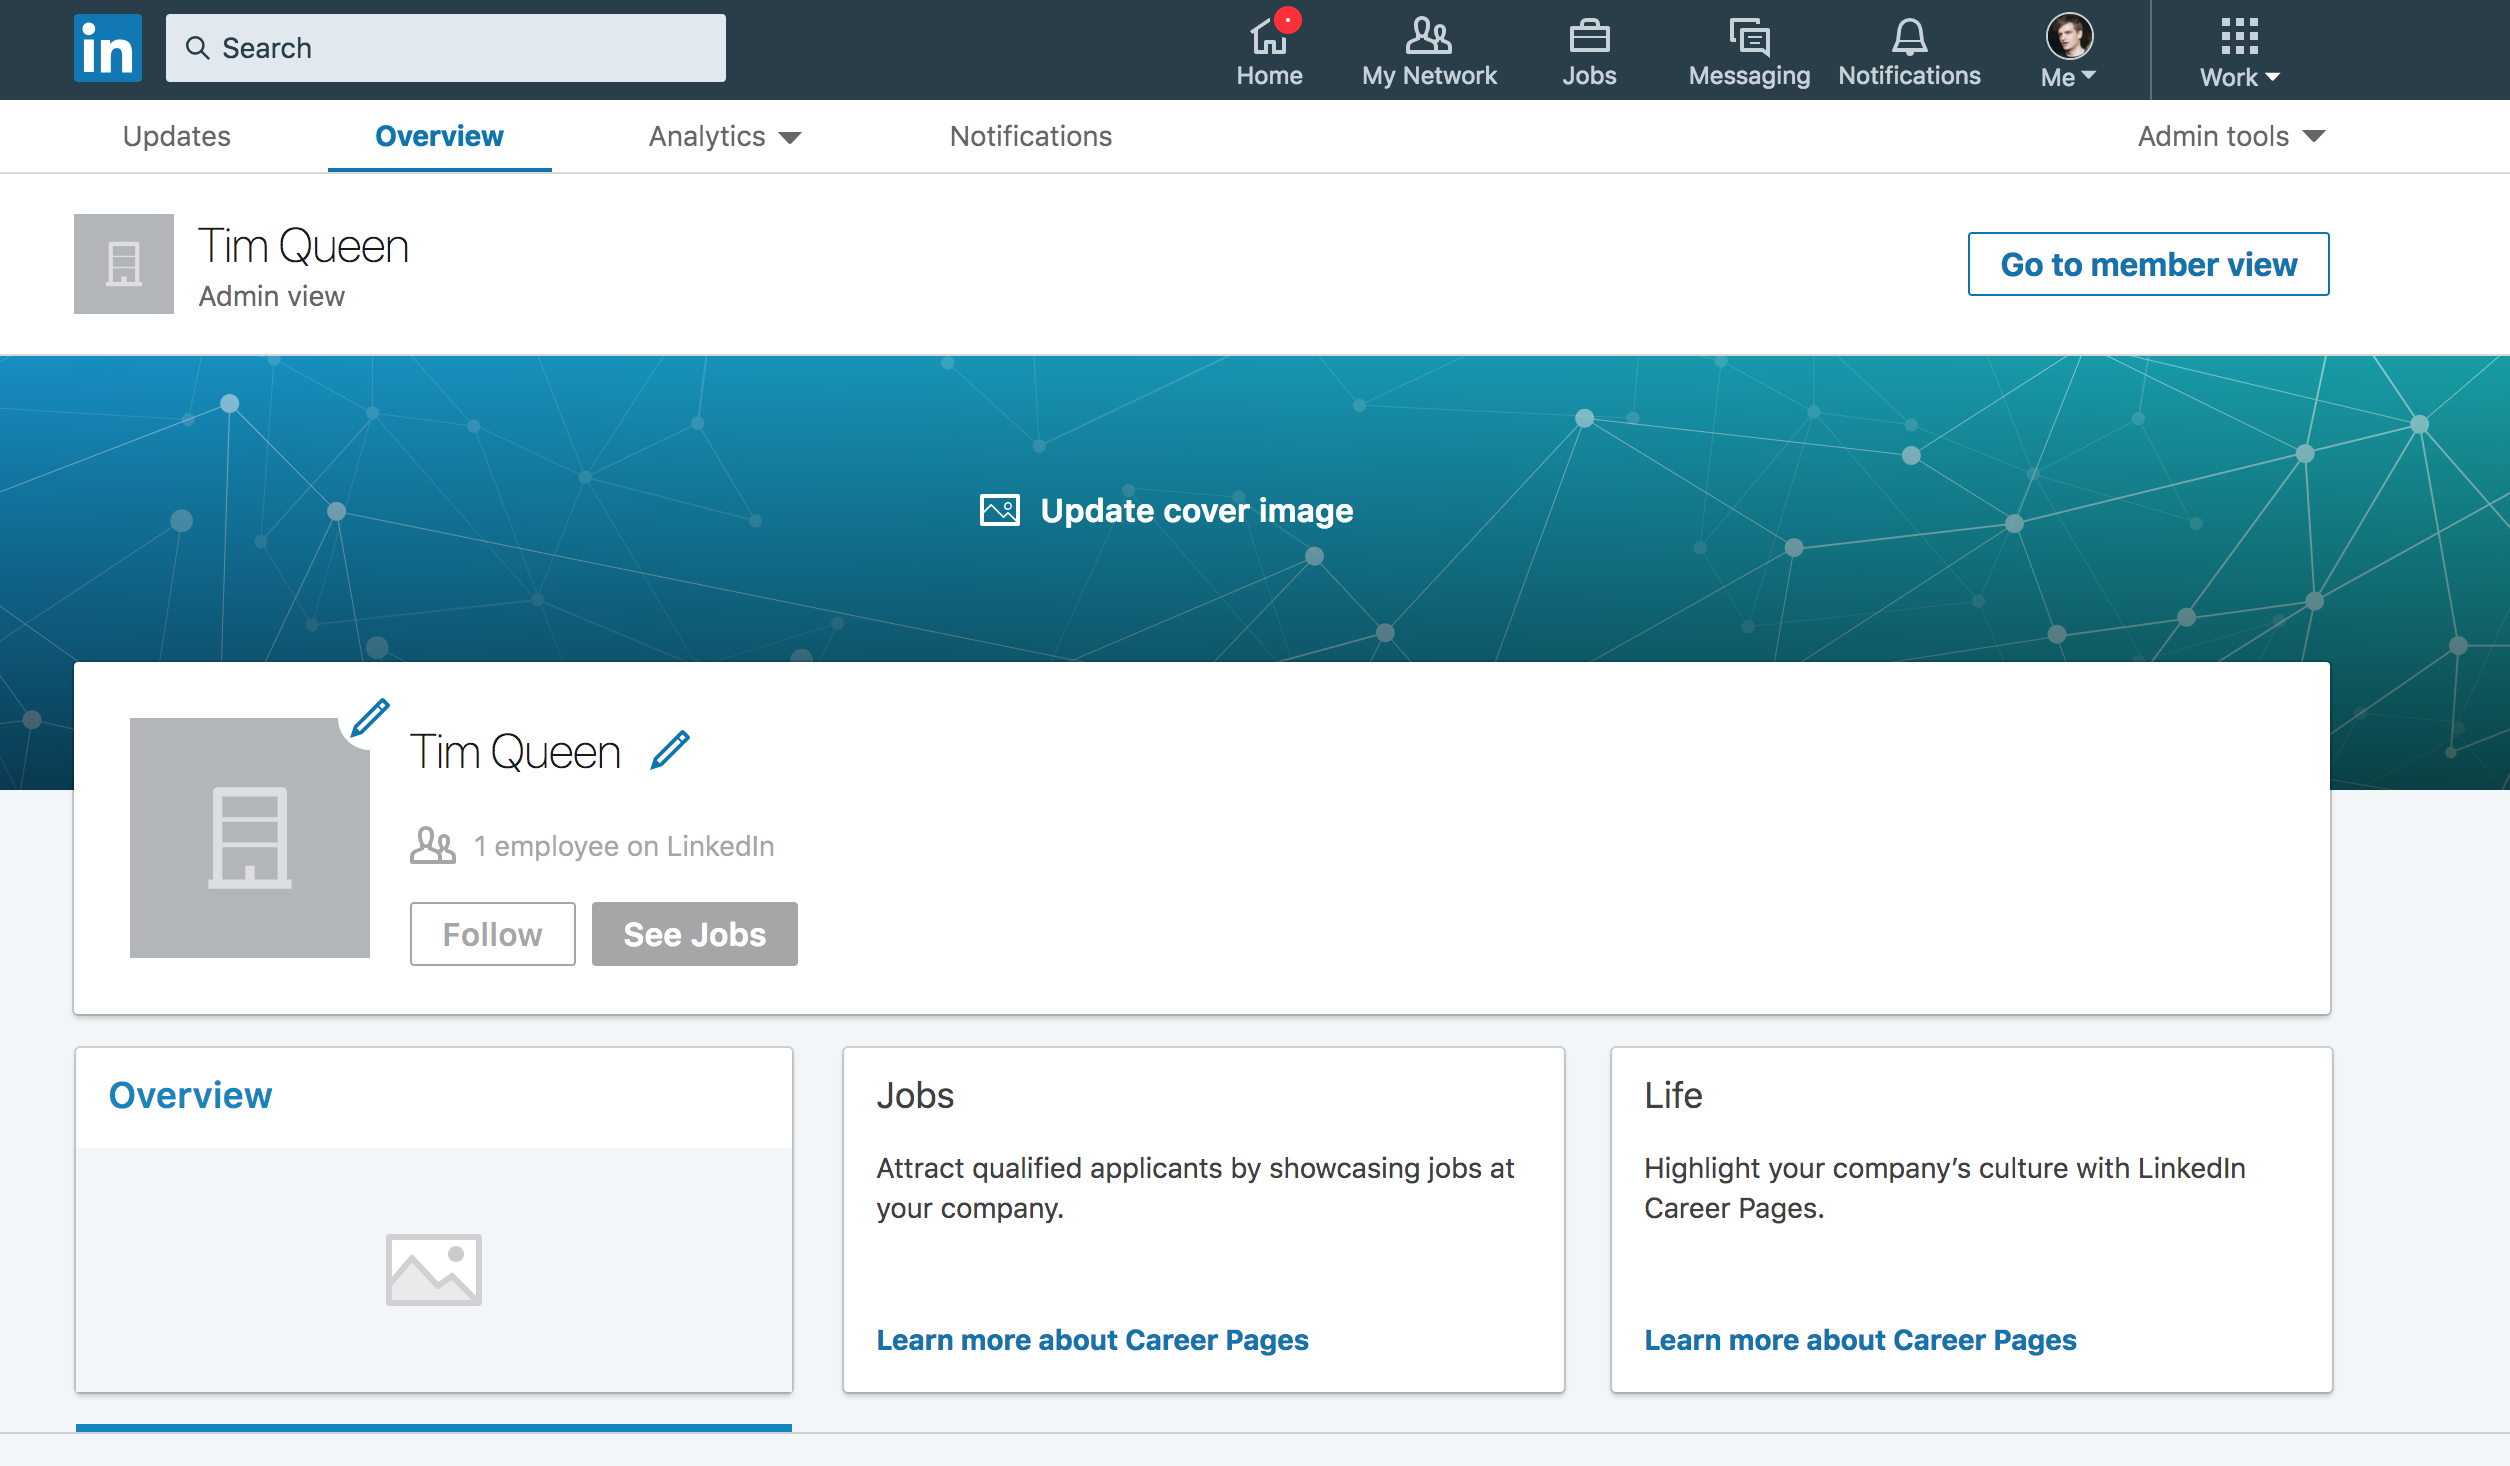
Task: Click the camera icon to update cover image
Action: coord(1000,509)
